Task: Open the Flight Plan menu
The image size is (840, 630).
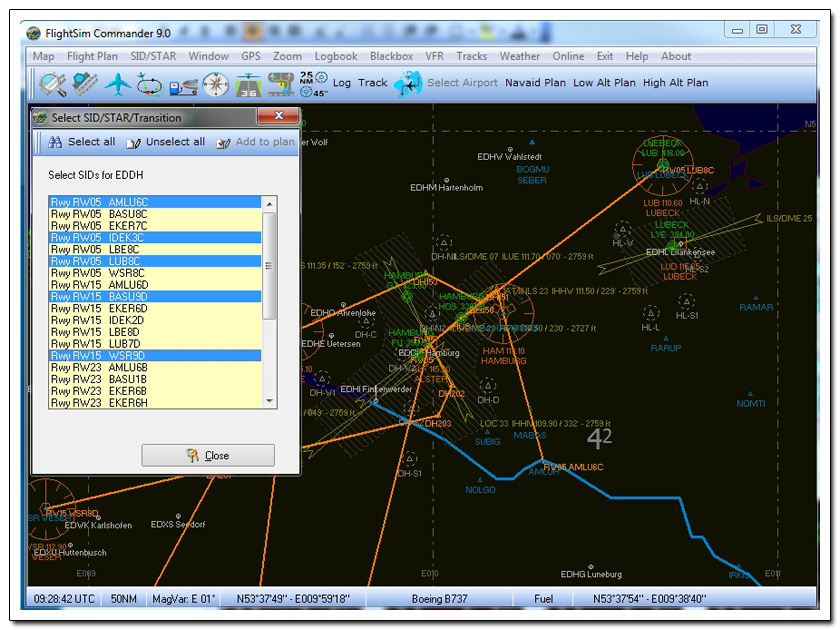Action: point(92,56)
